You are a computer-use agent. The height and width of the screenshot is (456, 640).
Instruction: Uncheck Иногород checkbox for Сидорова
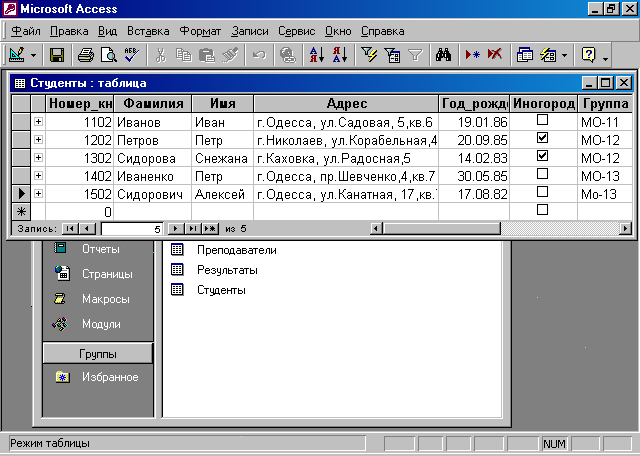click(542, 156)
